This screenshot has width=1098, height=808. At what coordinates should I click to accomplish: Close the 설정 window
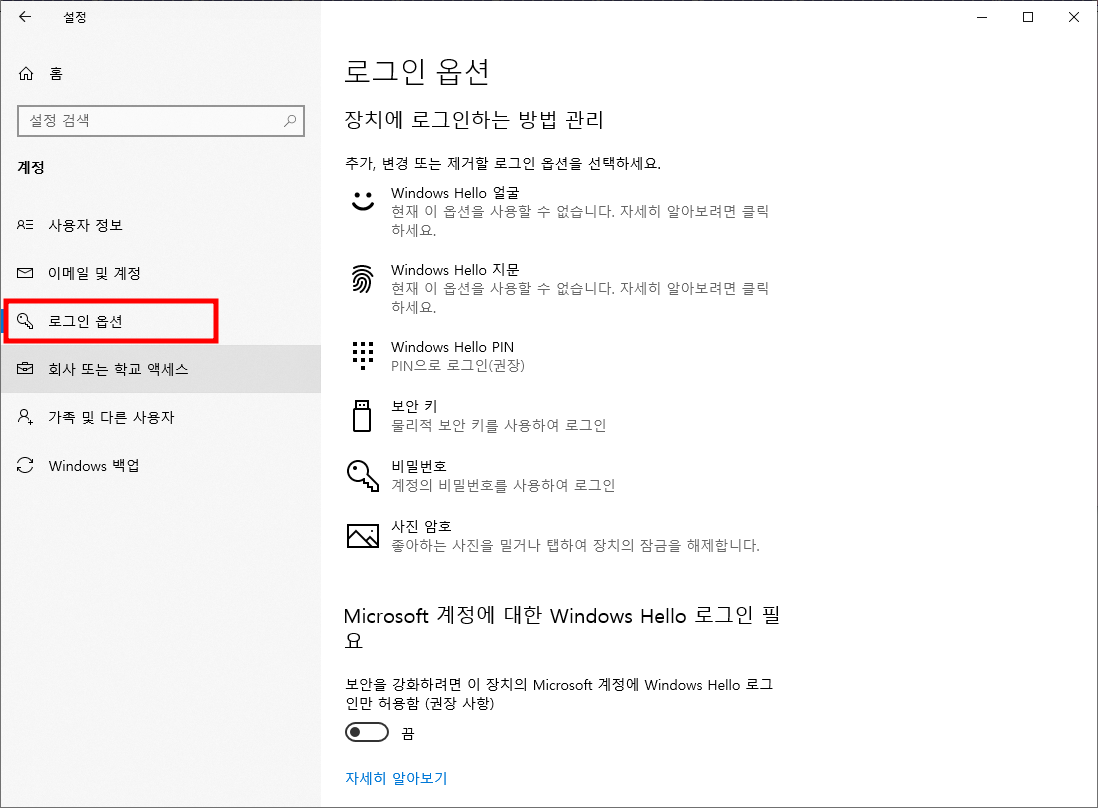1073,17
